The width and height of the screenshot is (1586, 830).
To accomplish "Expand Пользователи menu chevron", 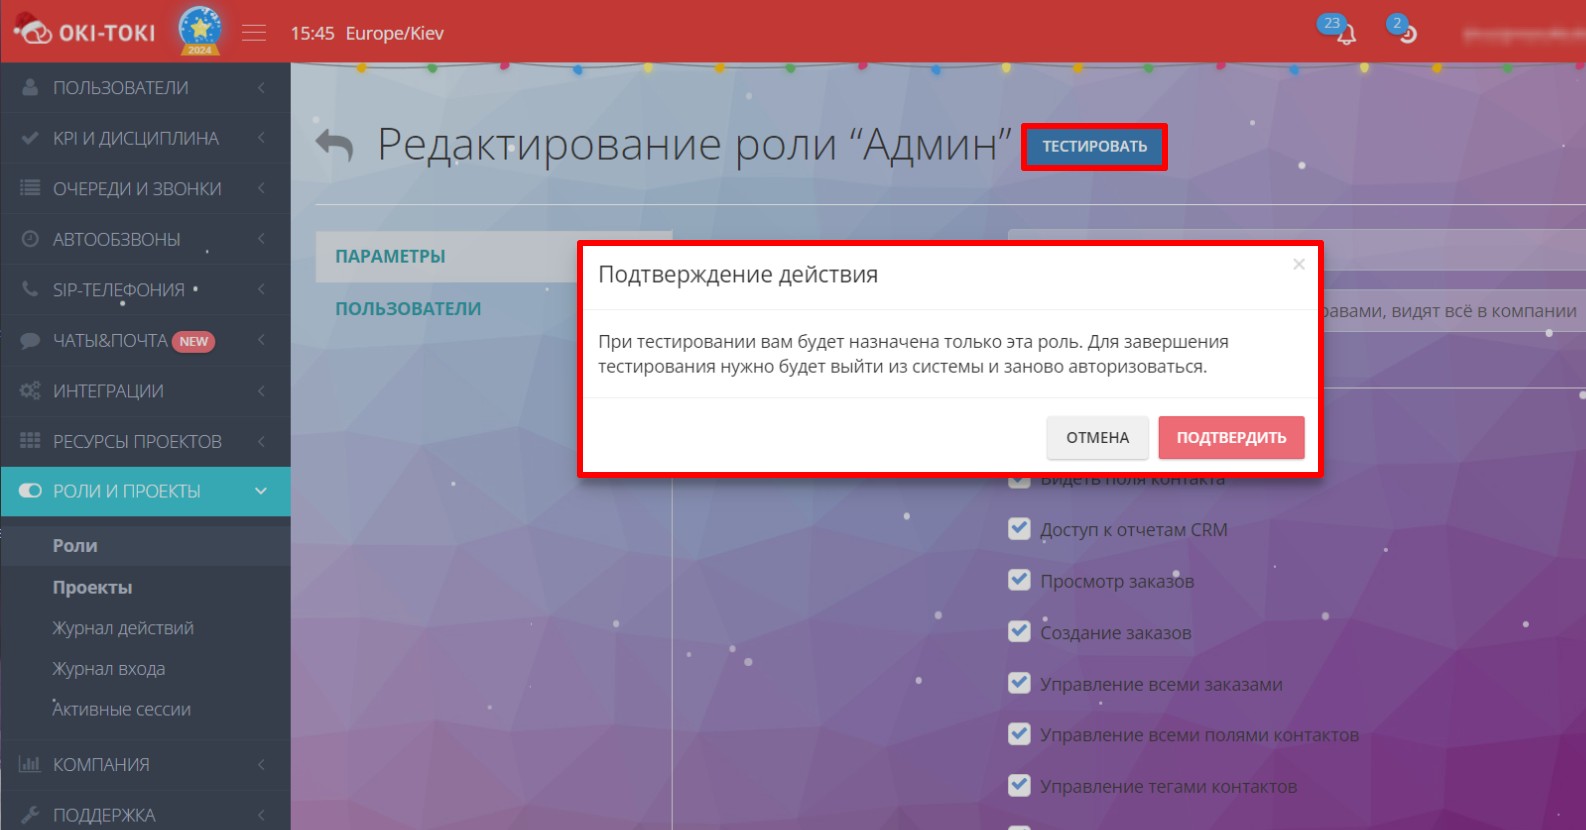I will [x=261, y=88].
